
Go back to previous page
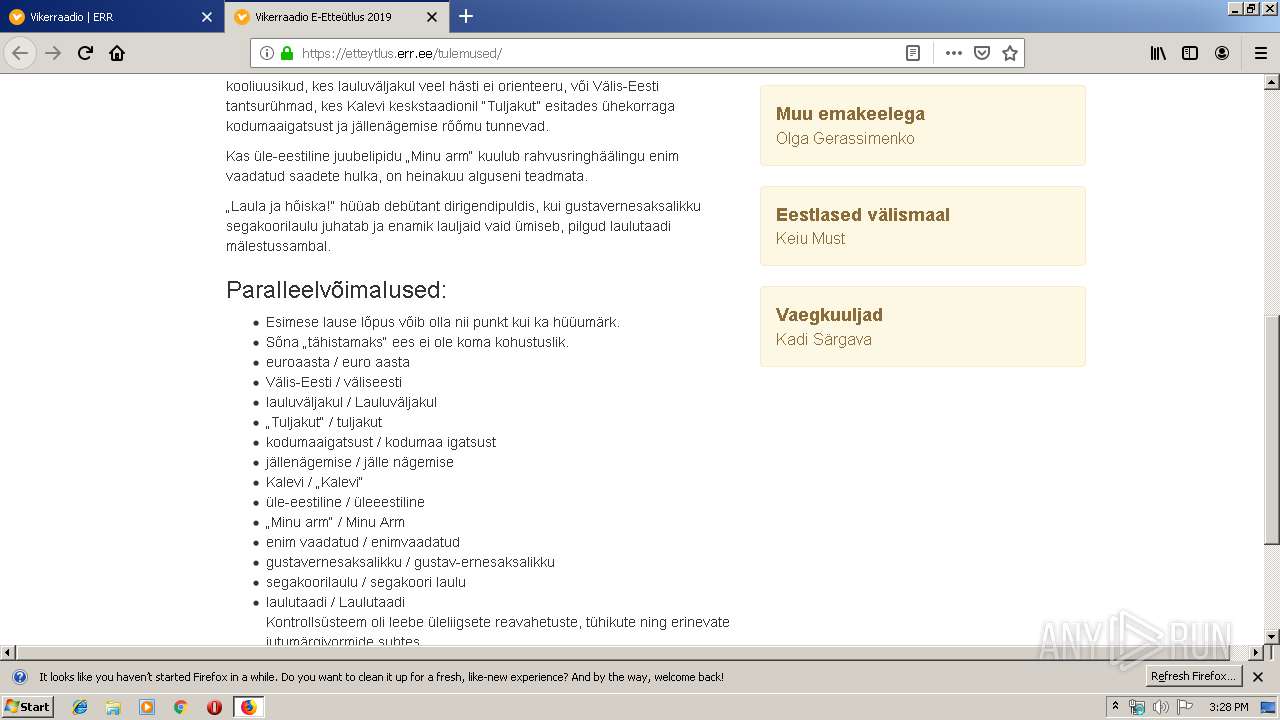pyautogui.click(x=20, y=53)
